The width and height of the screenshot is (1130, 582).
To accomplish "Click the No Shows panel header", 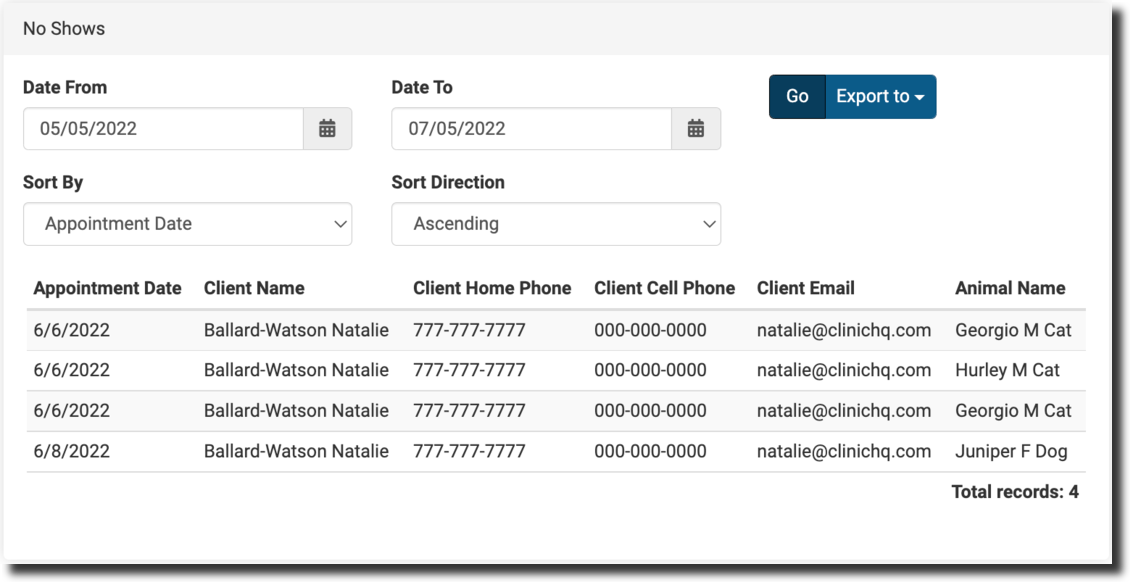I will click(64, 29).
